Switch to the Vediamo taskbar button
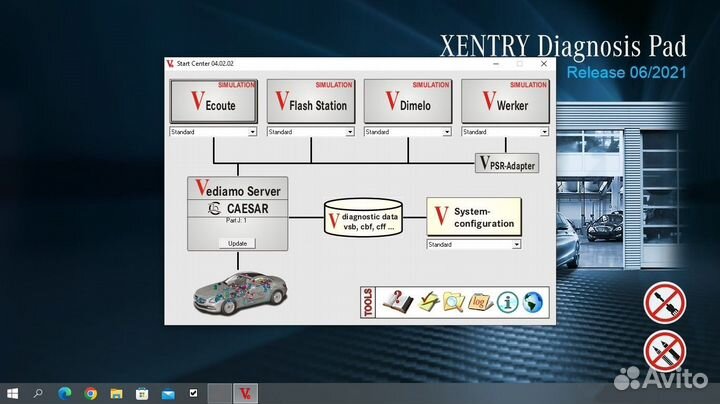 pos(245,393)
